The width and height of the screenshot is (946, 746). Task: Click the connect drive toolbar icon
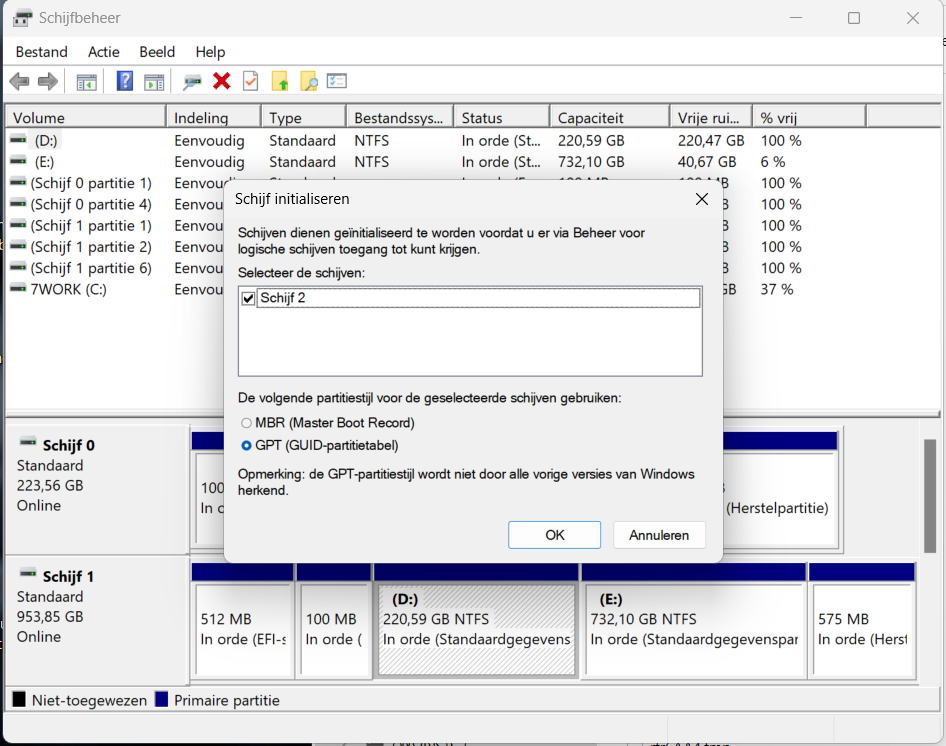[x=192, y=82]
